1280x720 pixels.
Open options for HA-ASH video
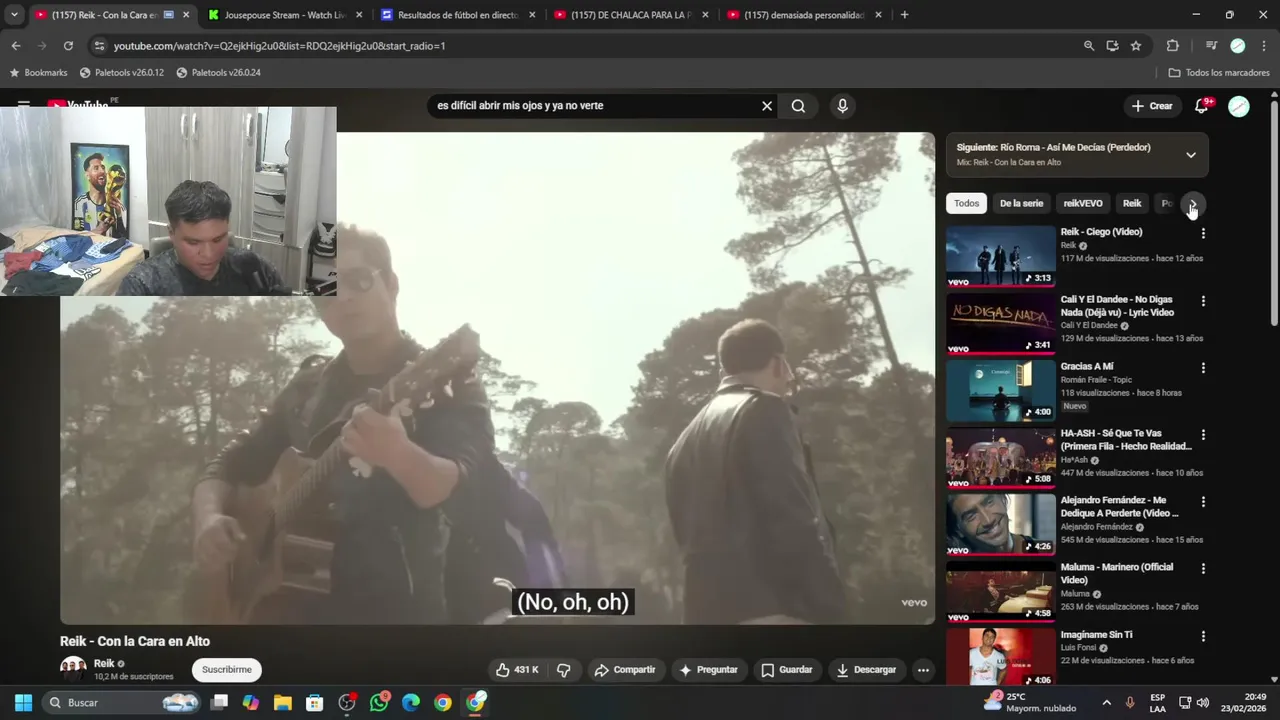click(x=1203, y=435)
